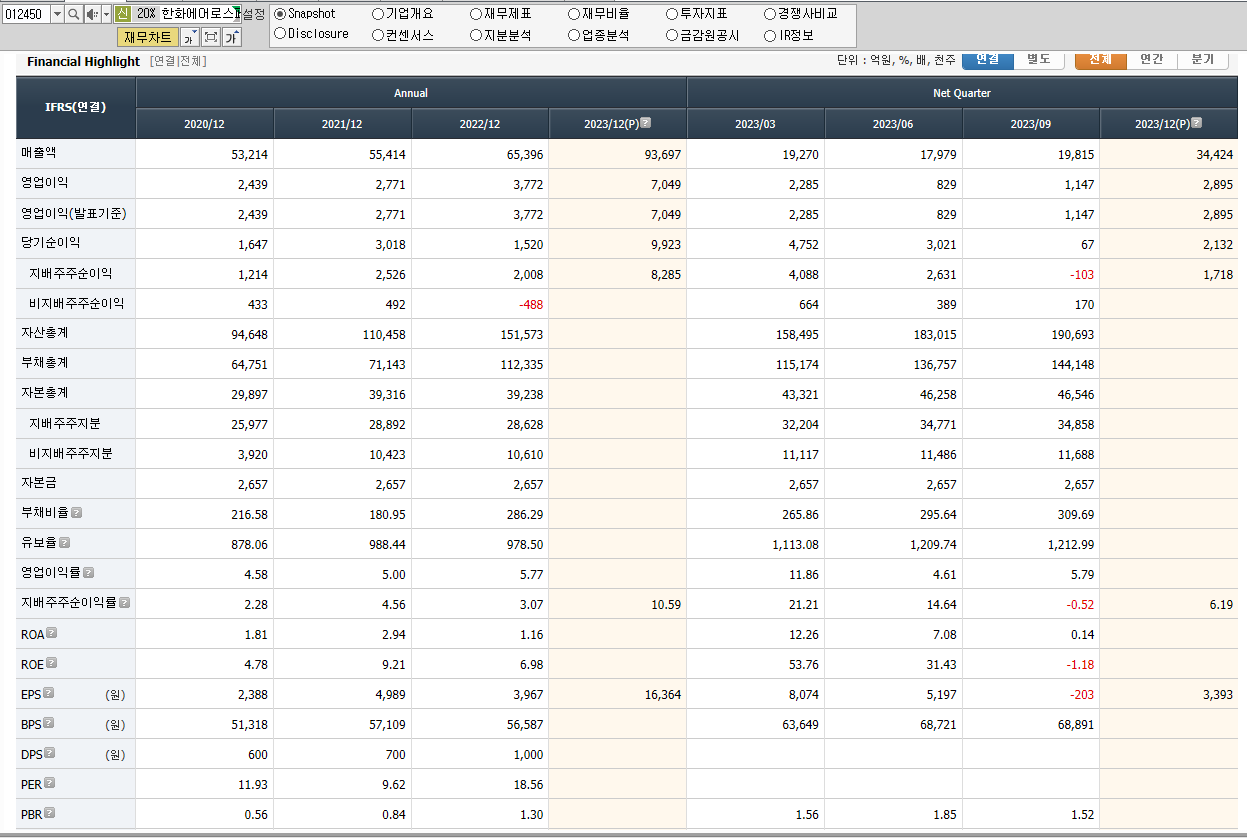Click the 자본금 row label

pos(38,483)
